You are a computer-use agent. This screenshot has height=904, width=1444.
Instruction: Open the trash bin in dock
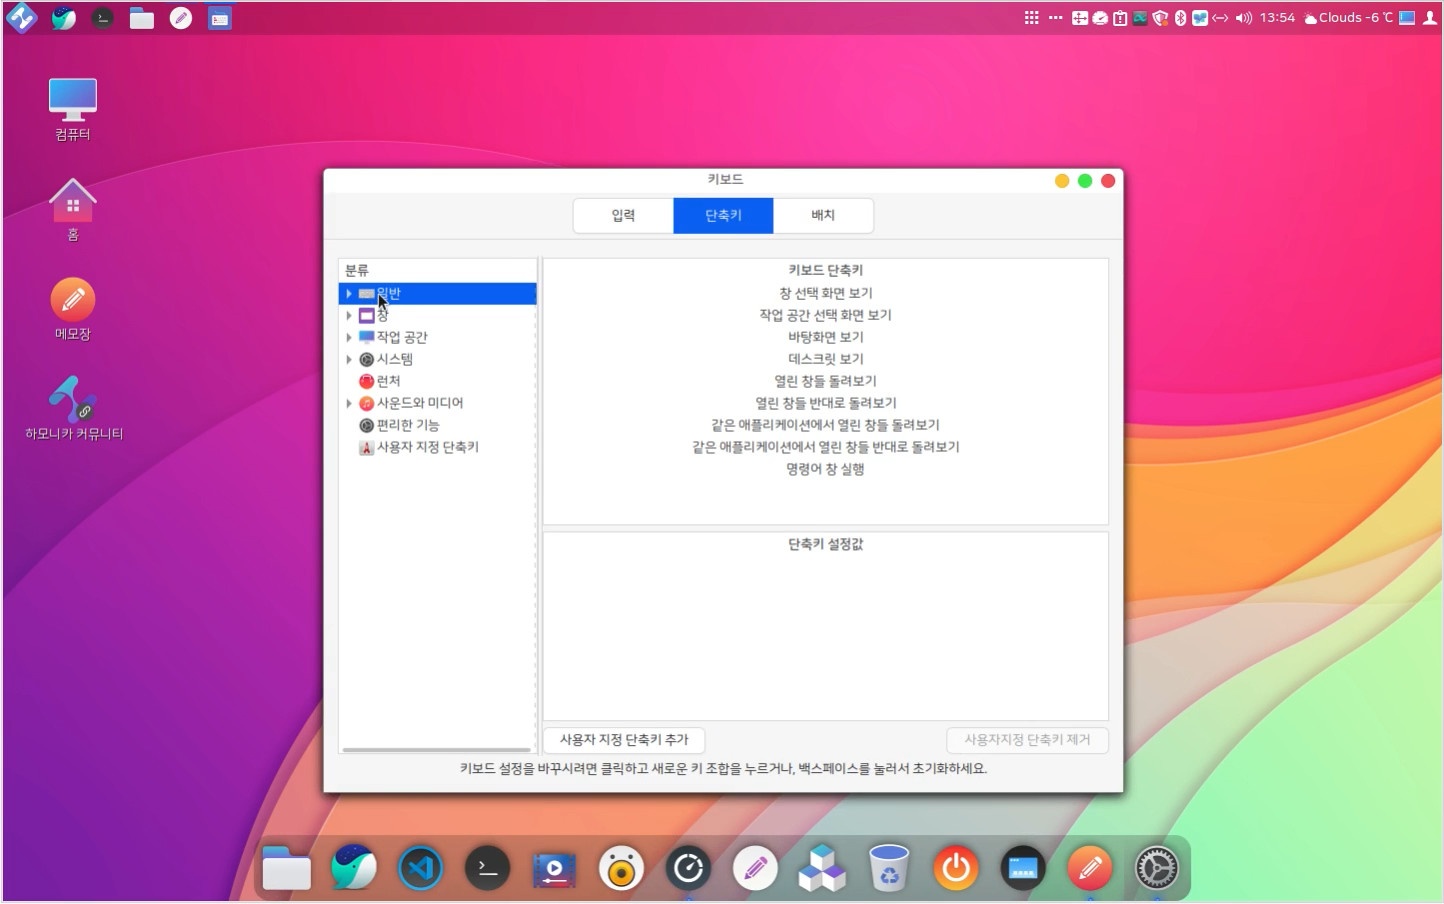point(888,868)
